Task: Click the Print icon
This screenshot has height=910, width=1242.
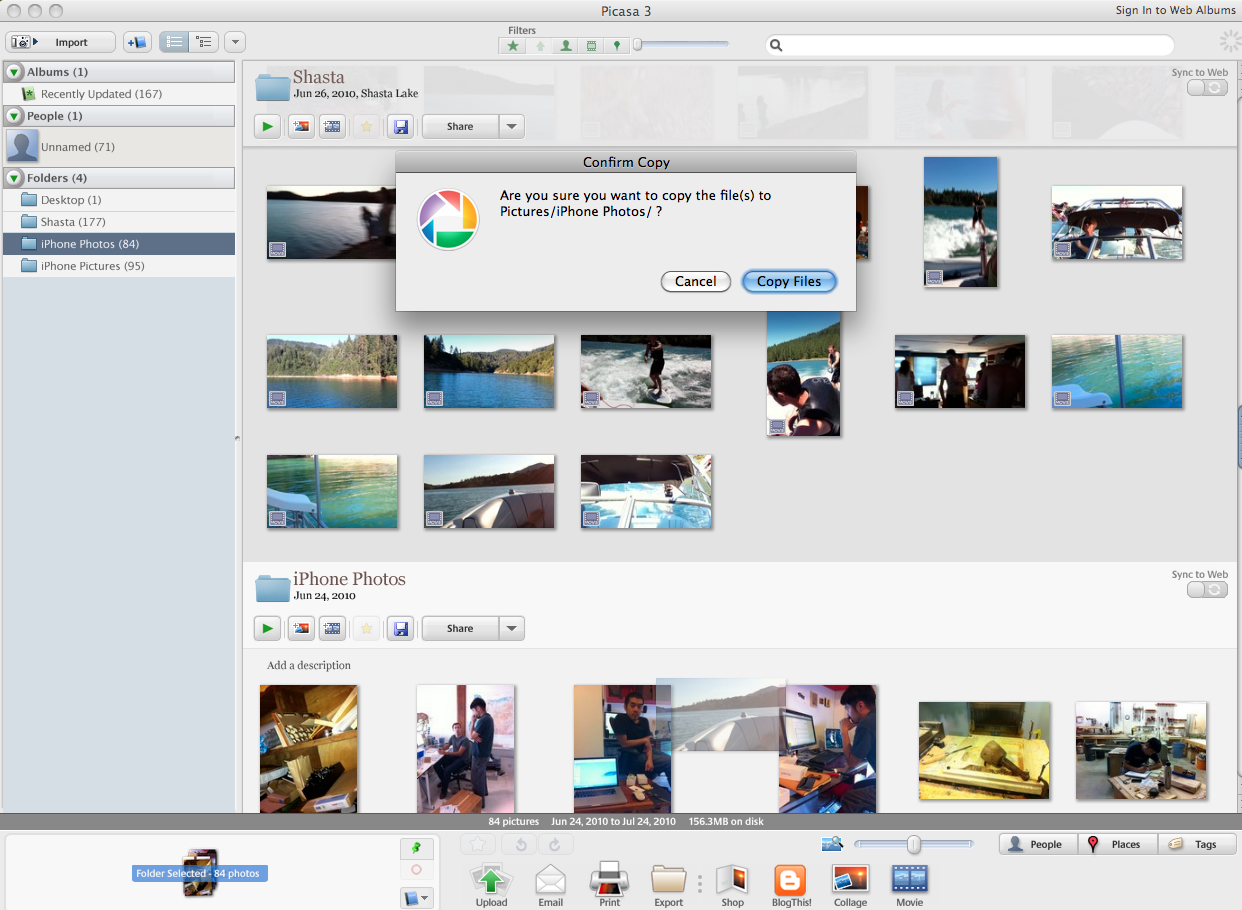Action: (x=609, y=881)
